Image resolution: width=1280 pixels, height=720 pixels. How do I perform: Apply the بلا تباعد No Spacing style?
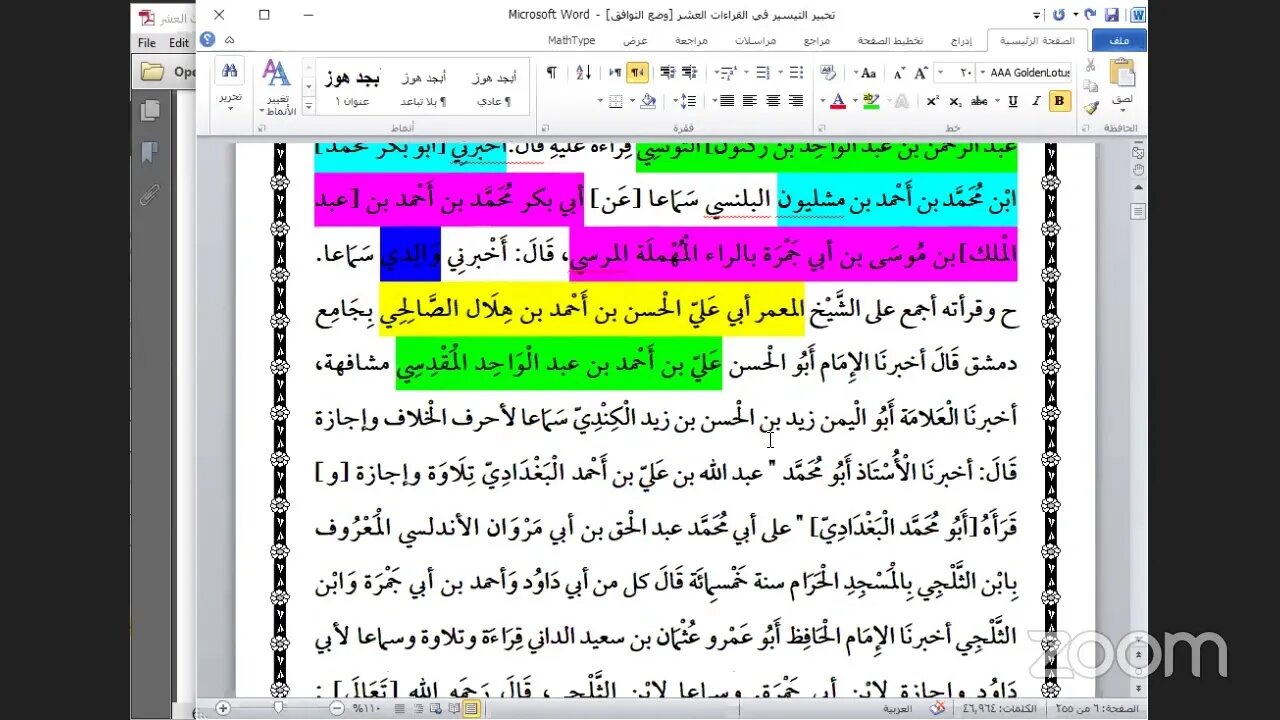click(424, 88)
